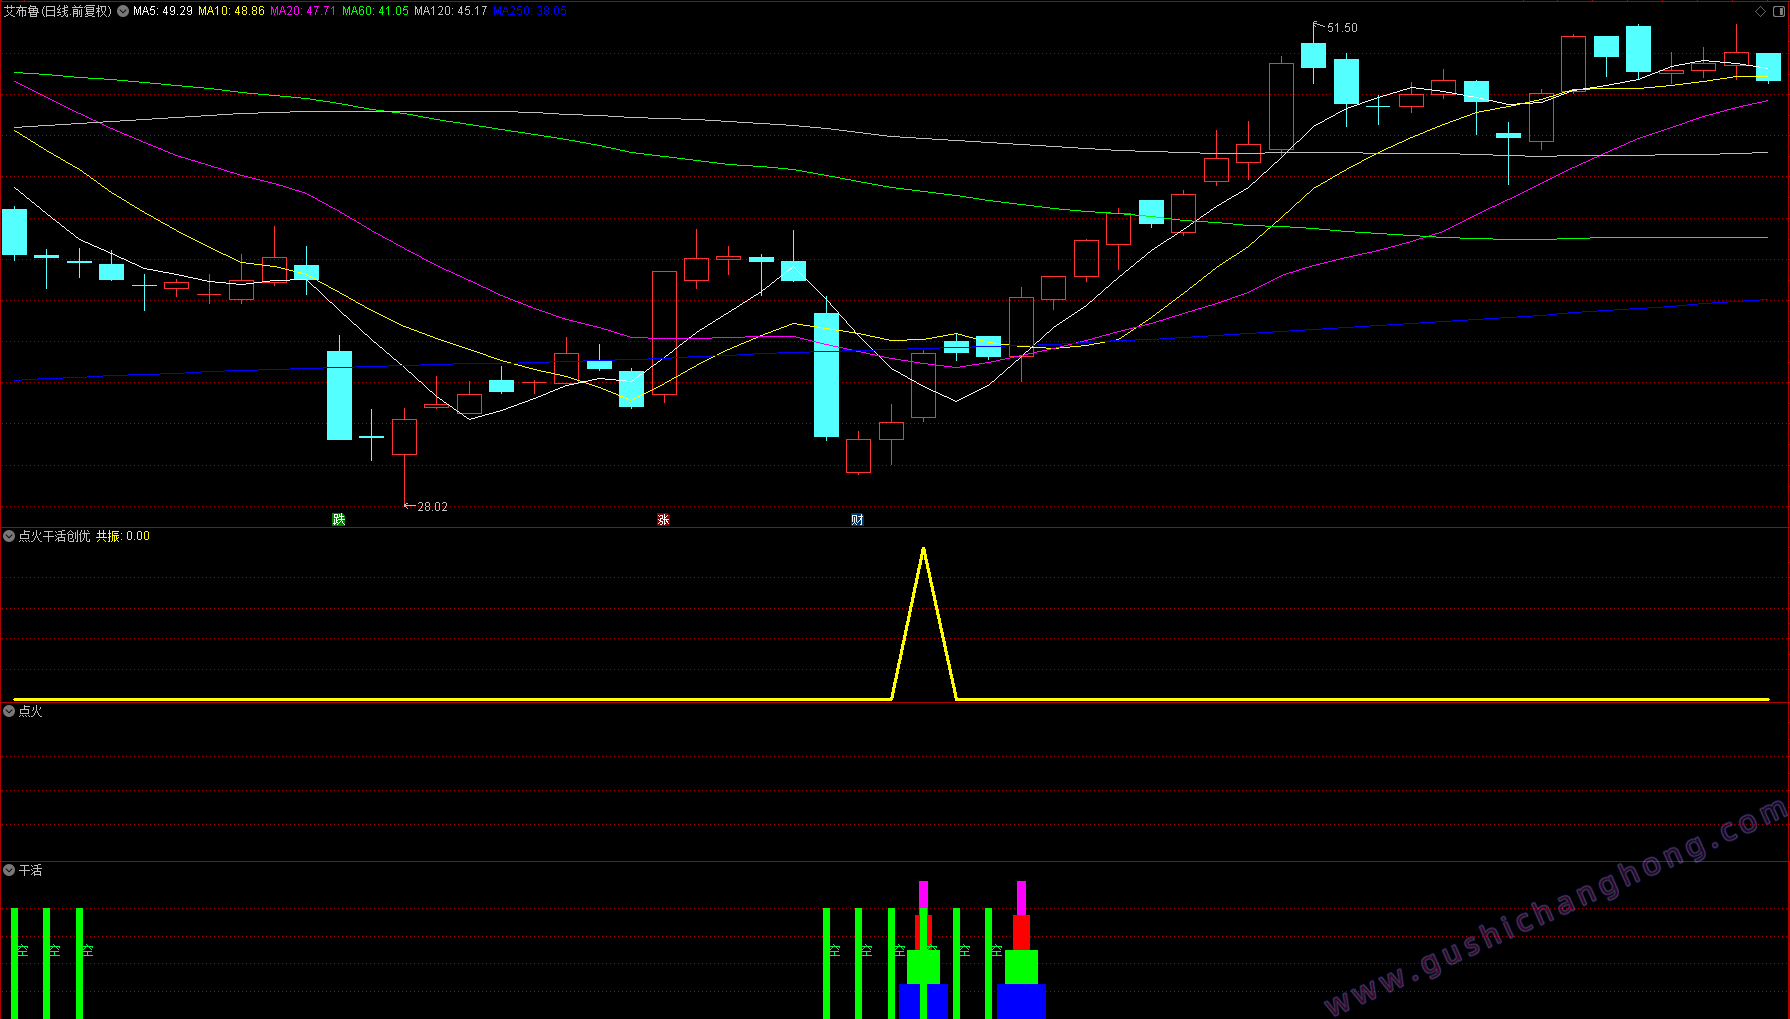The image size is (1790, 1019).
Task: Expand the 点火干活创优 indicator dropdown arrow
Action: pyautogui.click(x=9, y=537)
